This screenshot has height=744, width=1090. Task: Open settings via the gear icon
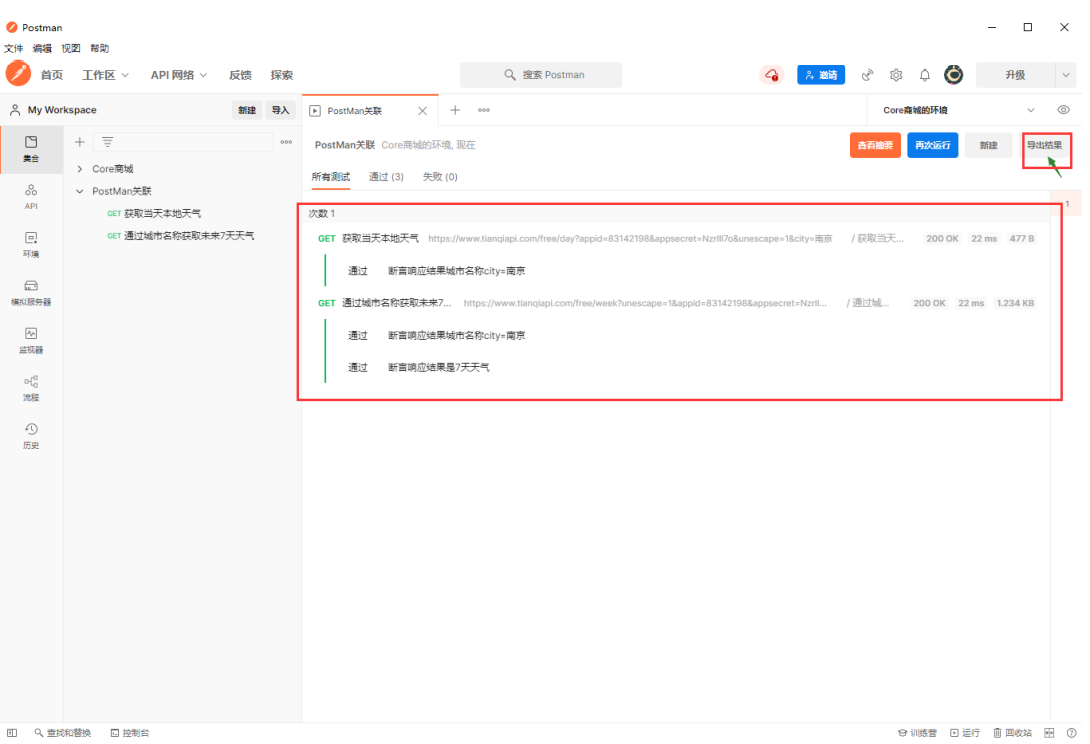(x=896, y=74)
